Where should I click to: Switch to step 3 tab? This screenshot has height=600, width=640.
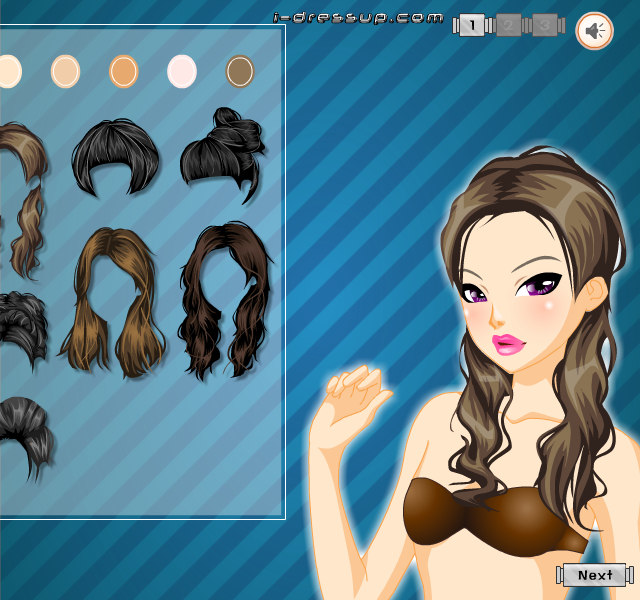coord(545,25)
